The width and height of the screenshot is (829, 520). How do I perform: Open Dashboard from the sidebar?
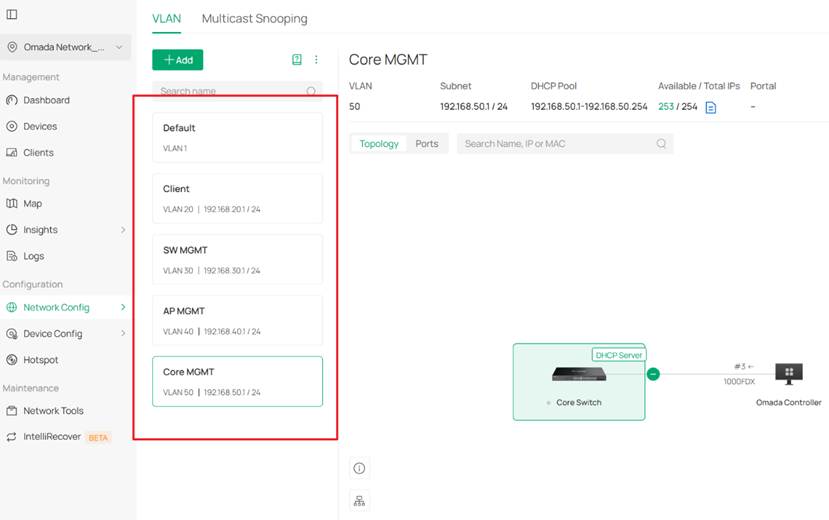pyautogui.click(x=46, y=100)
